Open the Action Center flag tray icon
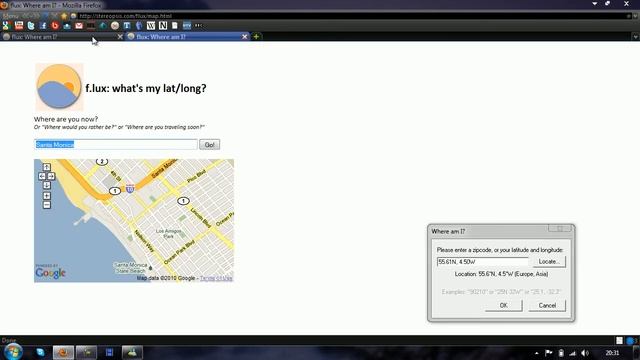The width and height of the screenshot is (640, 360). point(549,353)
